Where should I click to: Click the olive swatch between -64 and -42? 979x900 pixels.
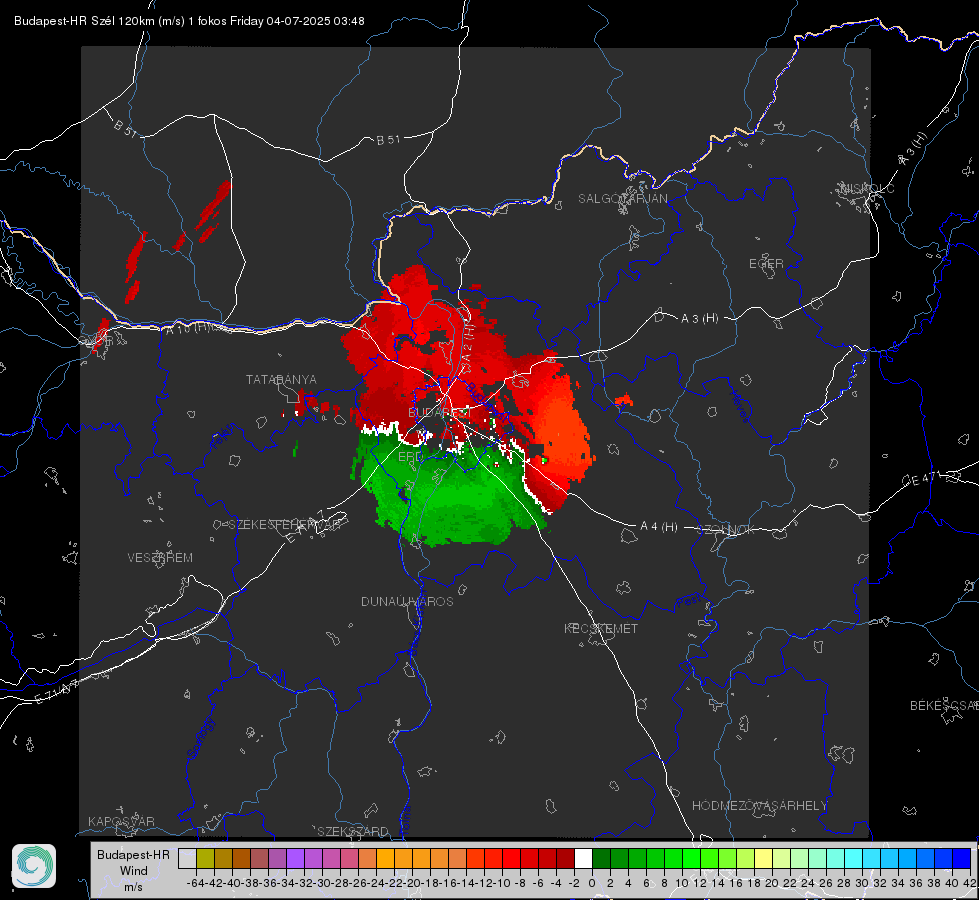click(x=205, y=858)
